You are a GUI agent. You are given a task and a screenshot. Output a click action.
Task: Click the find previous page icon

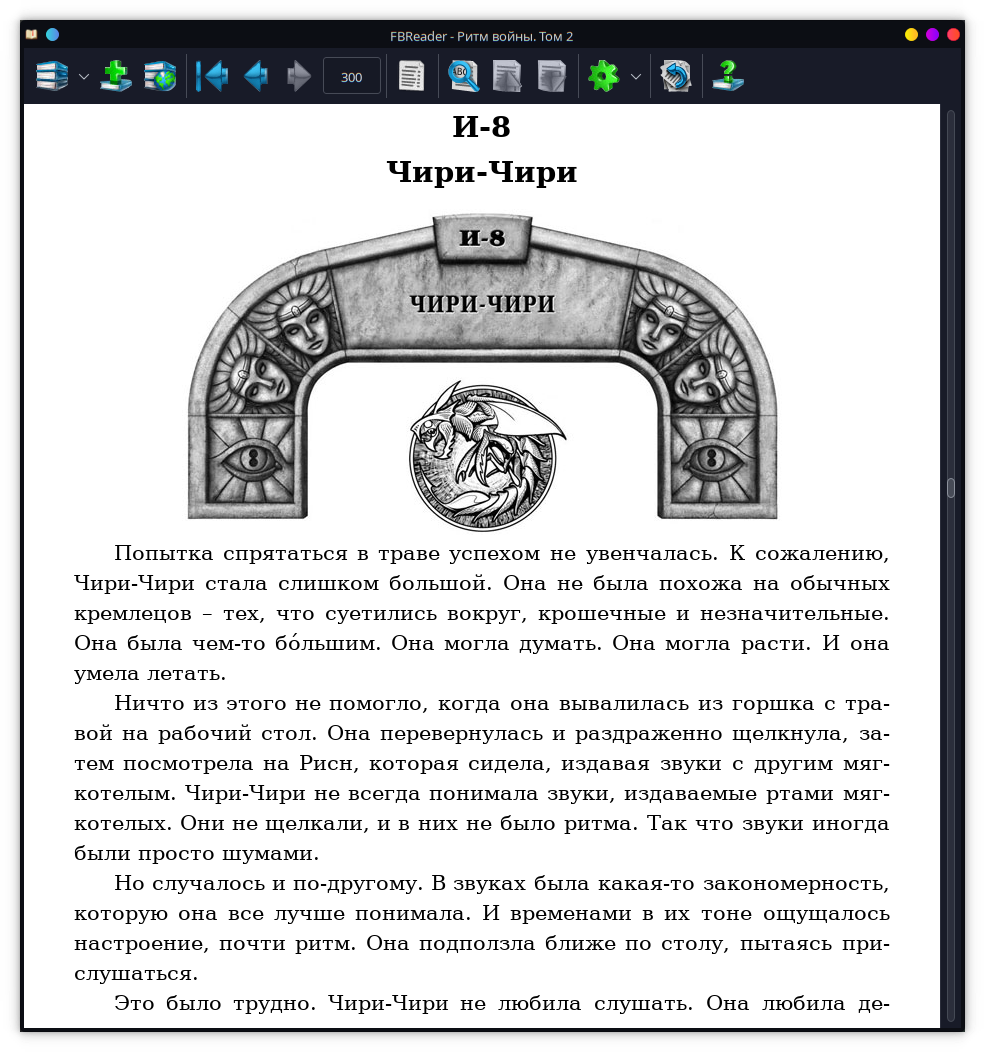tap(507, 76)
